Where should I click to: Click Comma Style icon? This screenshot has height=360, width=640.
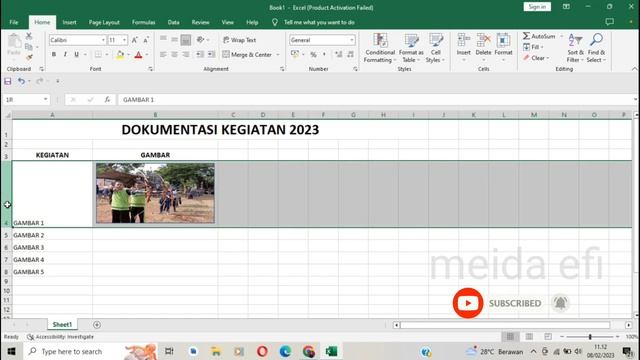pyautogui.click(x=324, y=54)
